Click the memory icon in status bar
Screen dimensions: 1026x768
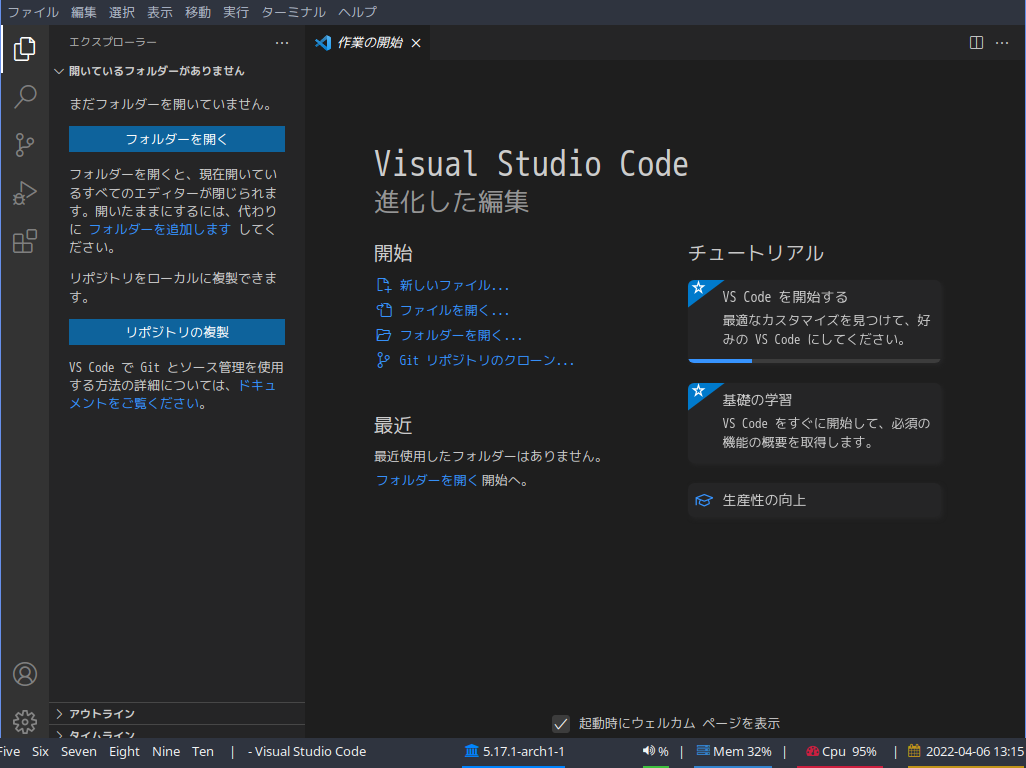click(x=703, y=751)
